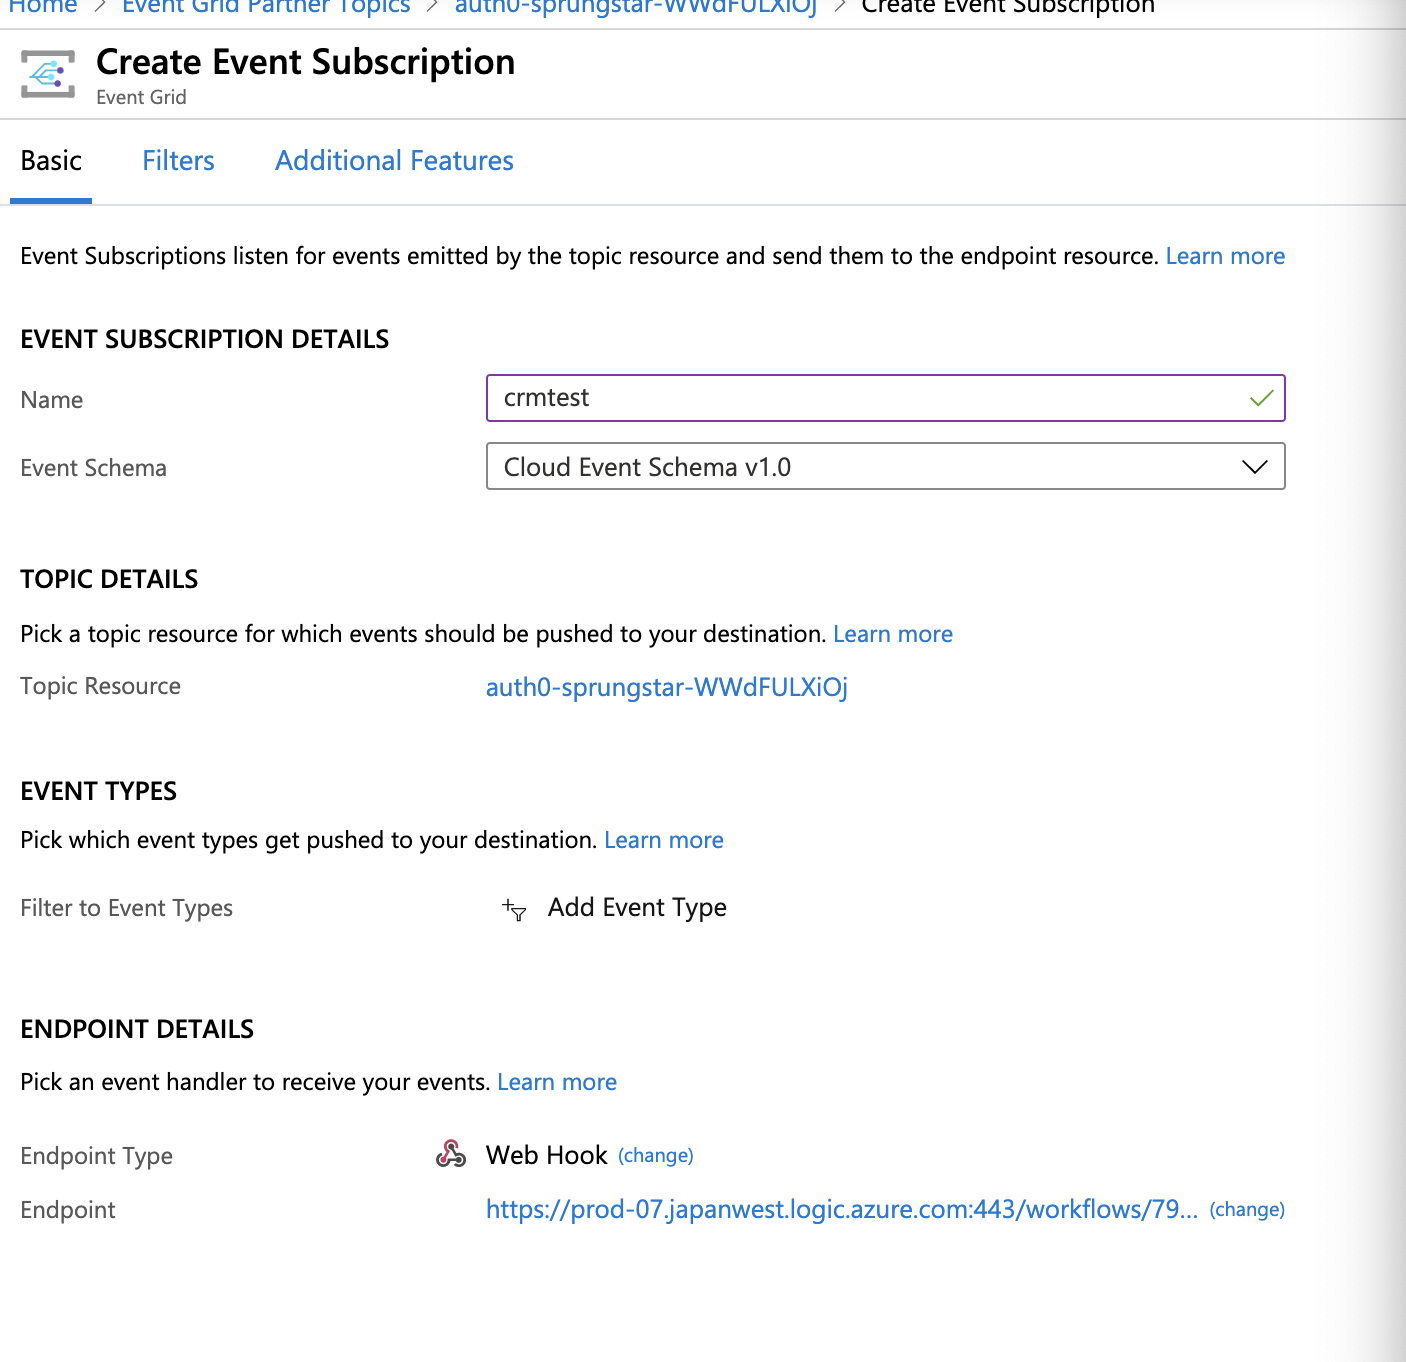Screen dimensions: 1406x1362
Task: Open Learn more link under Event Types
Action: [664, 840]
